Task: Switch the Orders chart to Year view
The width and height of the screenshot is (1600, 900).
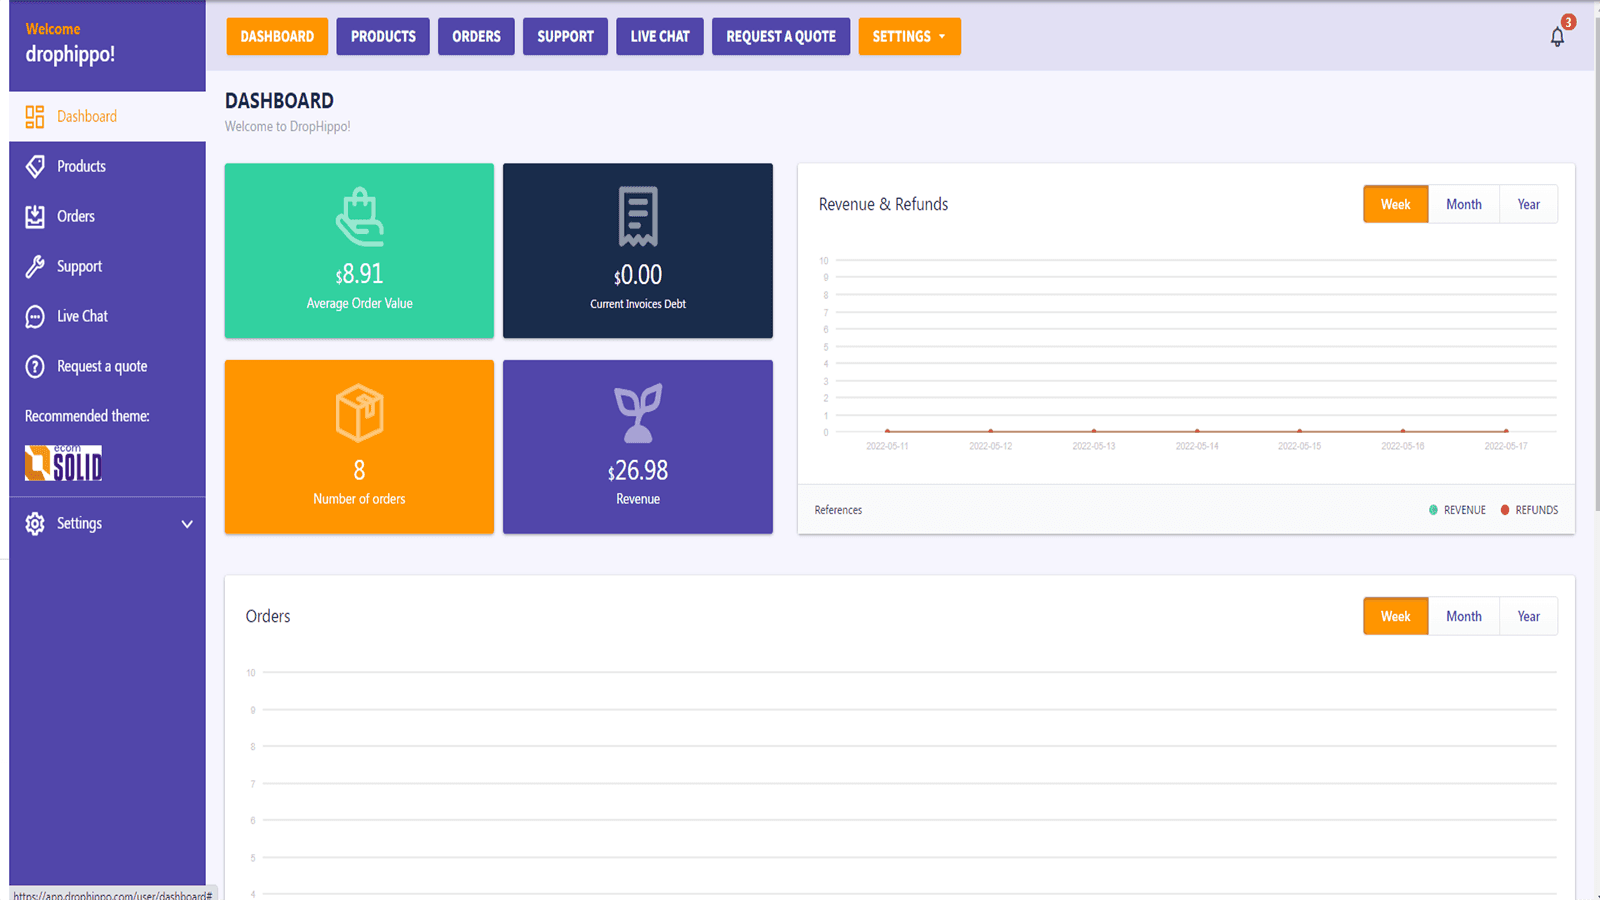Action: click(1528, 616)
